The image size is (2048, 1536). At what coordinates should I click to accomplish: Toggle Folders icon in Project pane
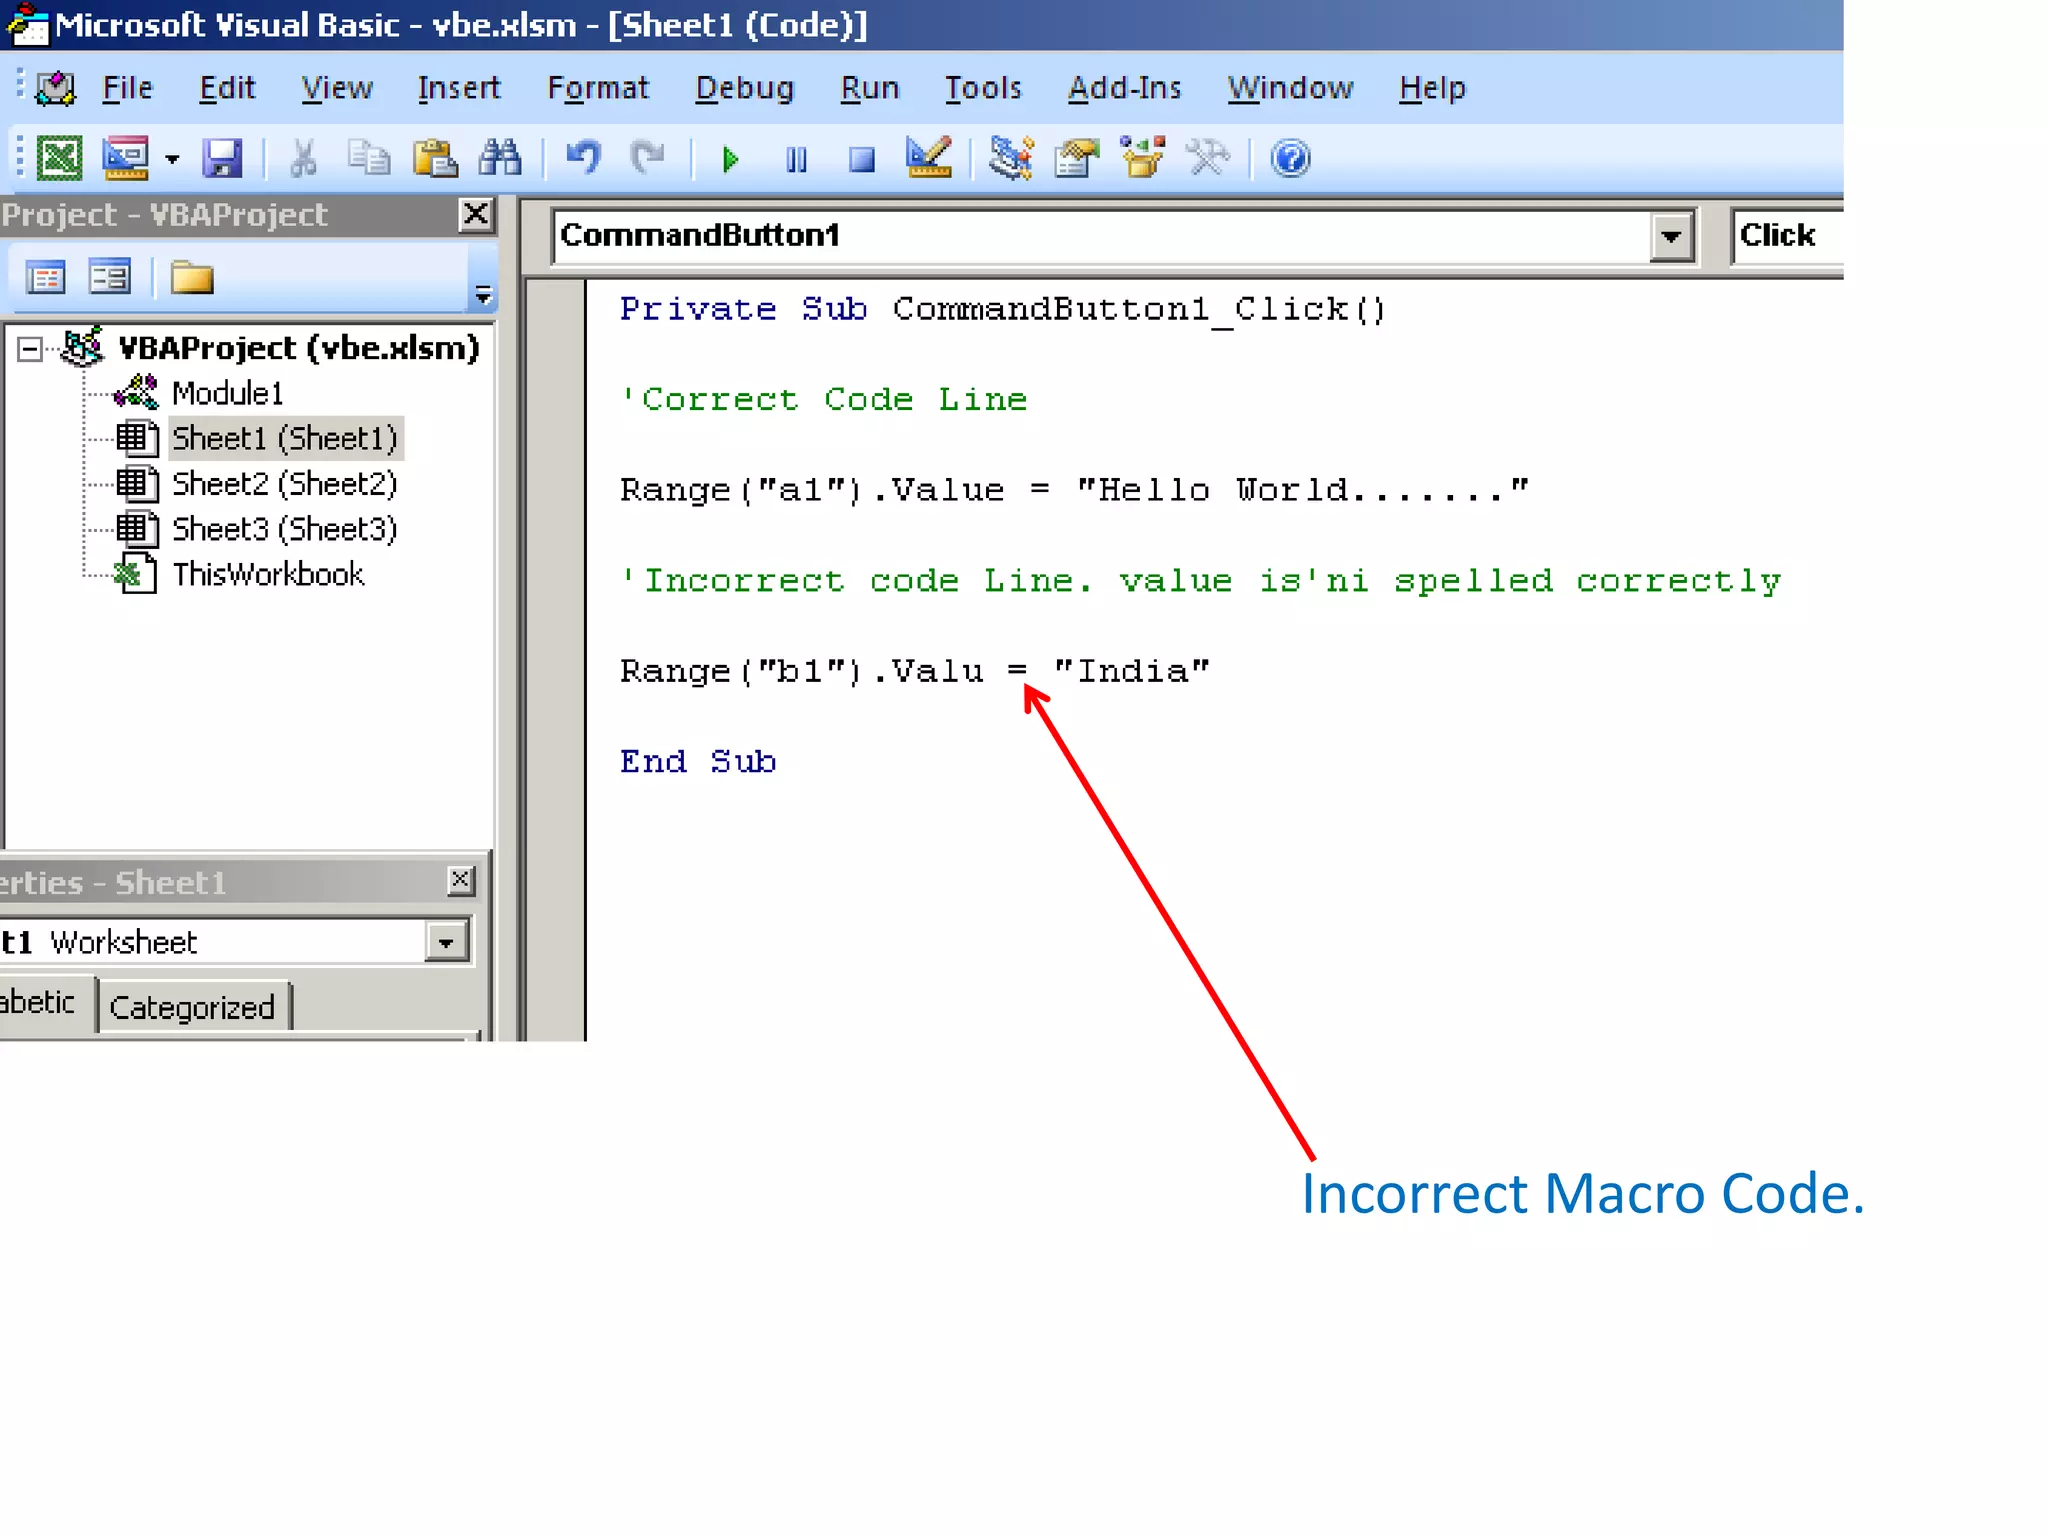(x=192, y=277)
